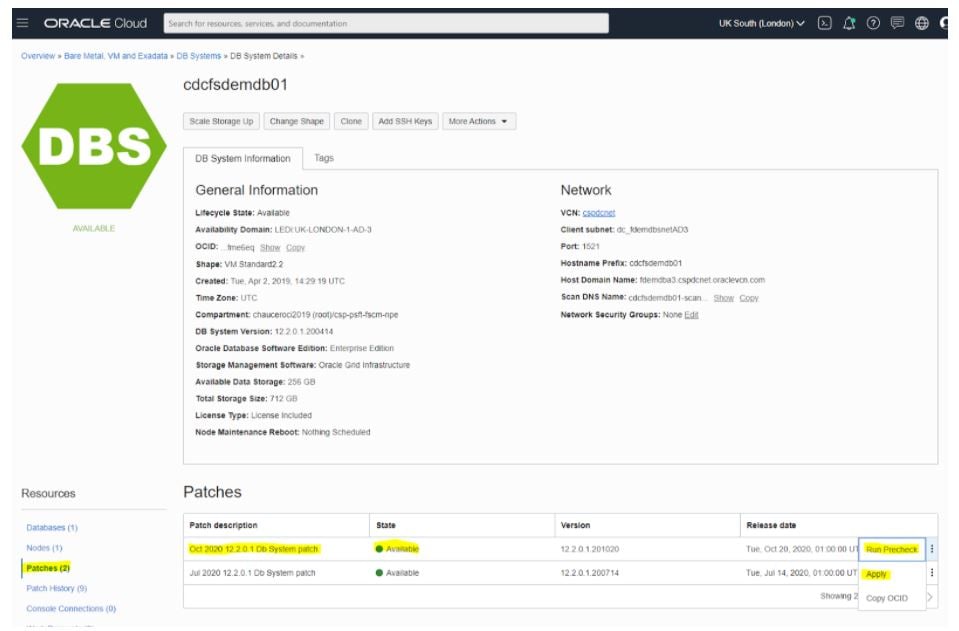
Task: Open the Cloud Shell terminal icon
Action: click(x=824, y=23)
